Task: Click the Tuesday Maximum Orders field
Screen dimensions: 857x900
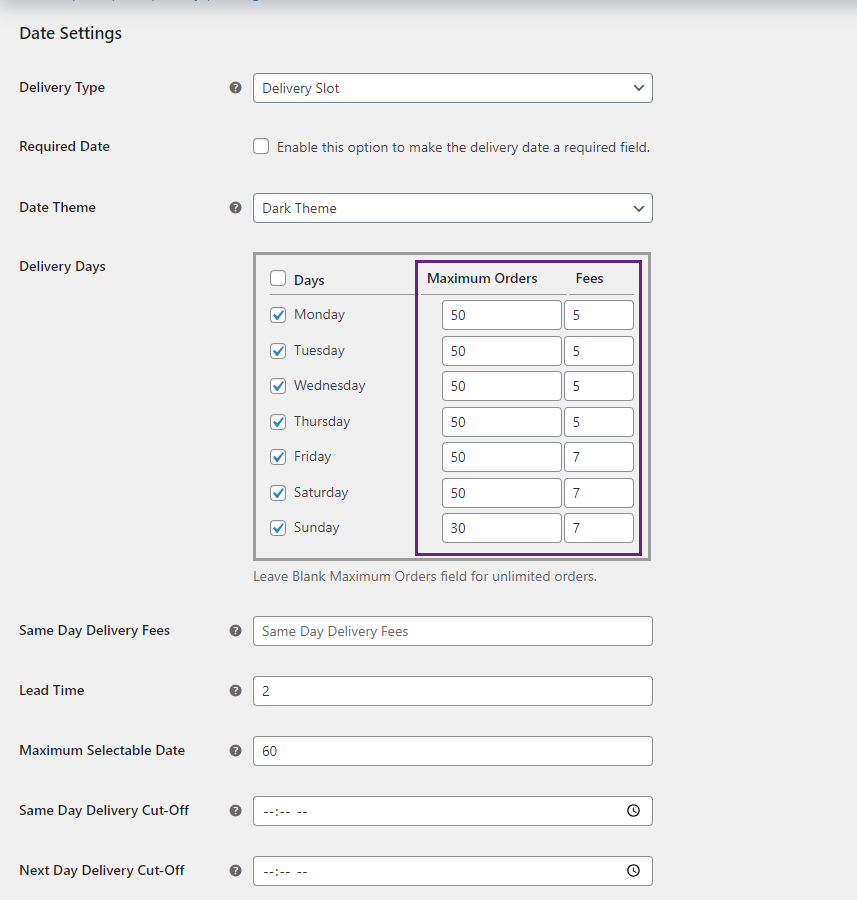Action: (502, 351)
